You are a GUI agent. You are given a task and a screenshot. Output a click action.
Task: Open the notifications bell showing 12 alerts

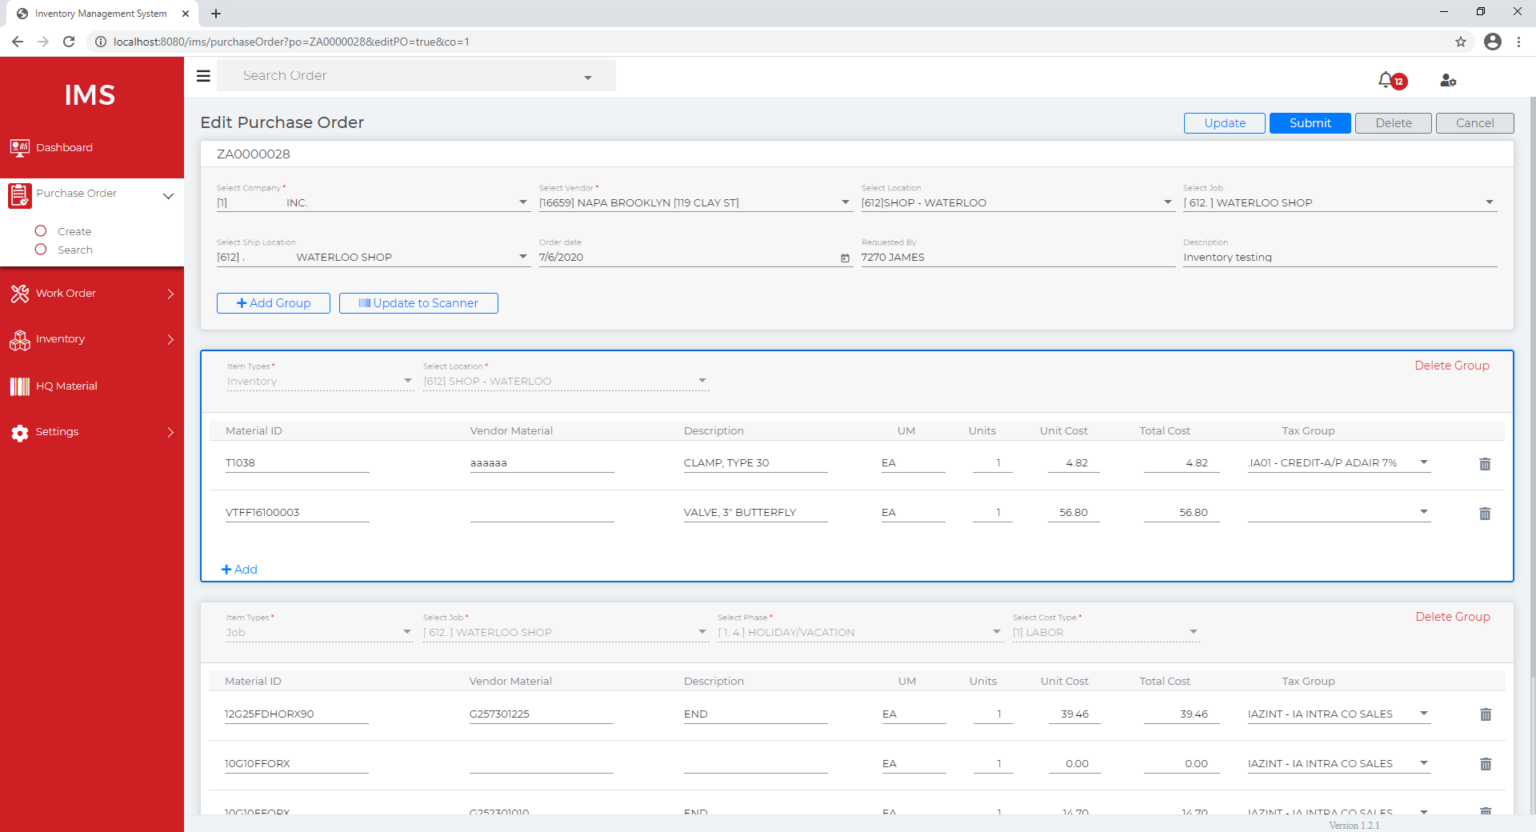pyautogui.click(x=1387, y=79)
